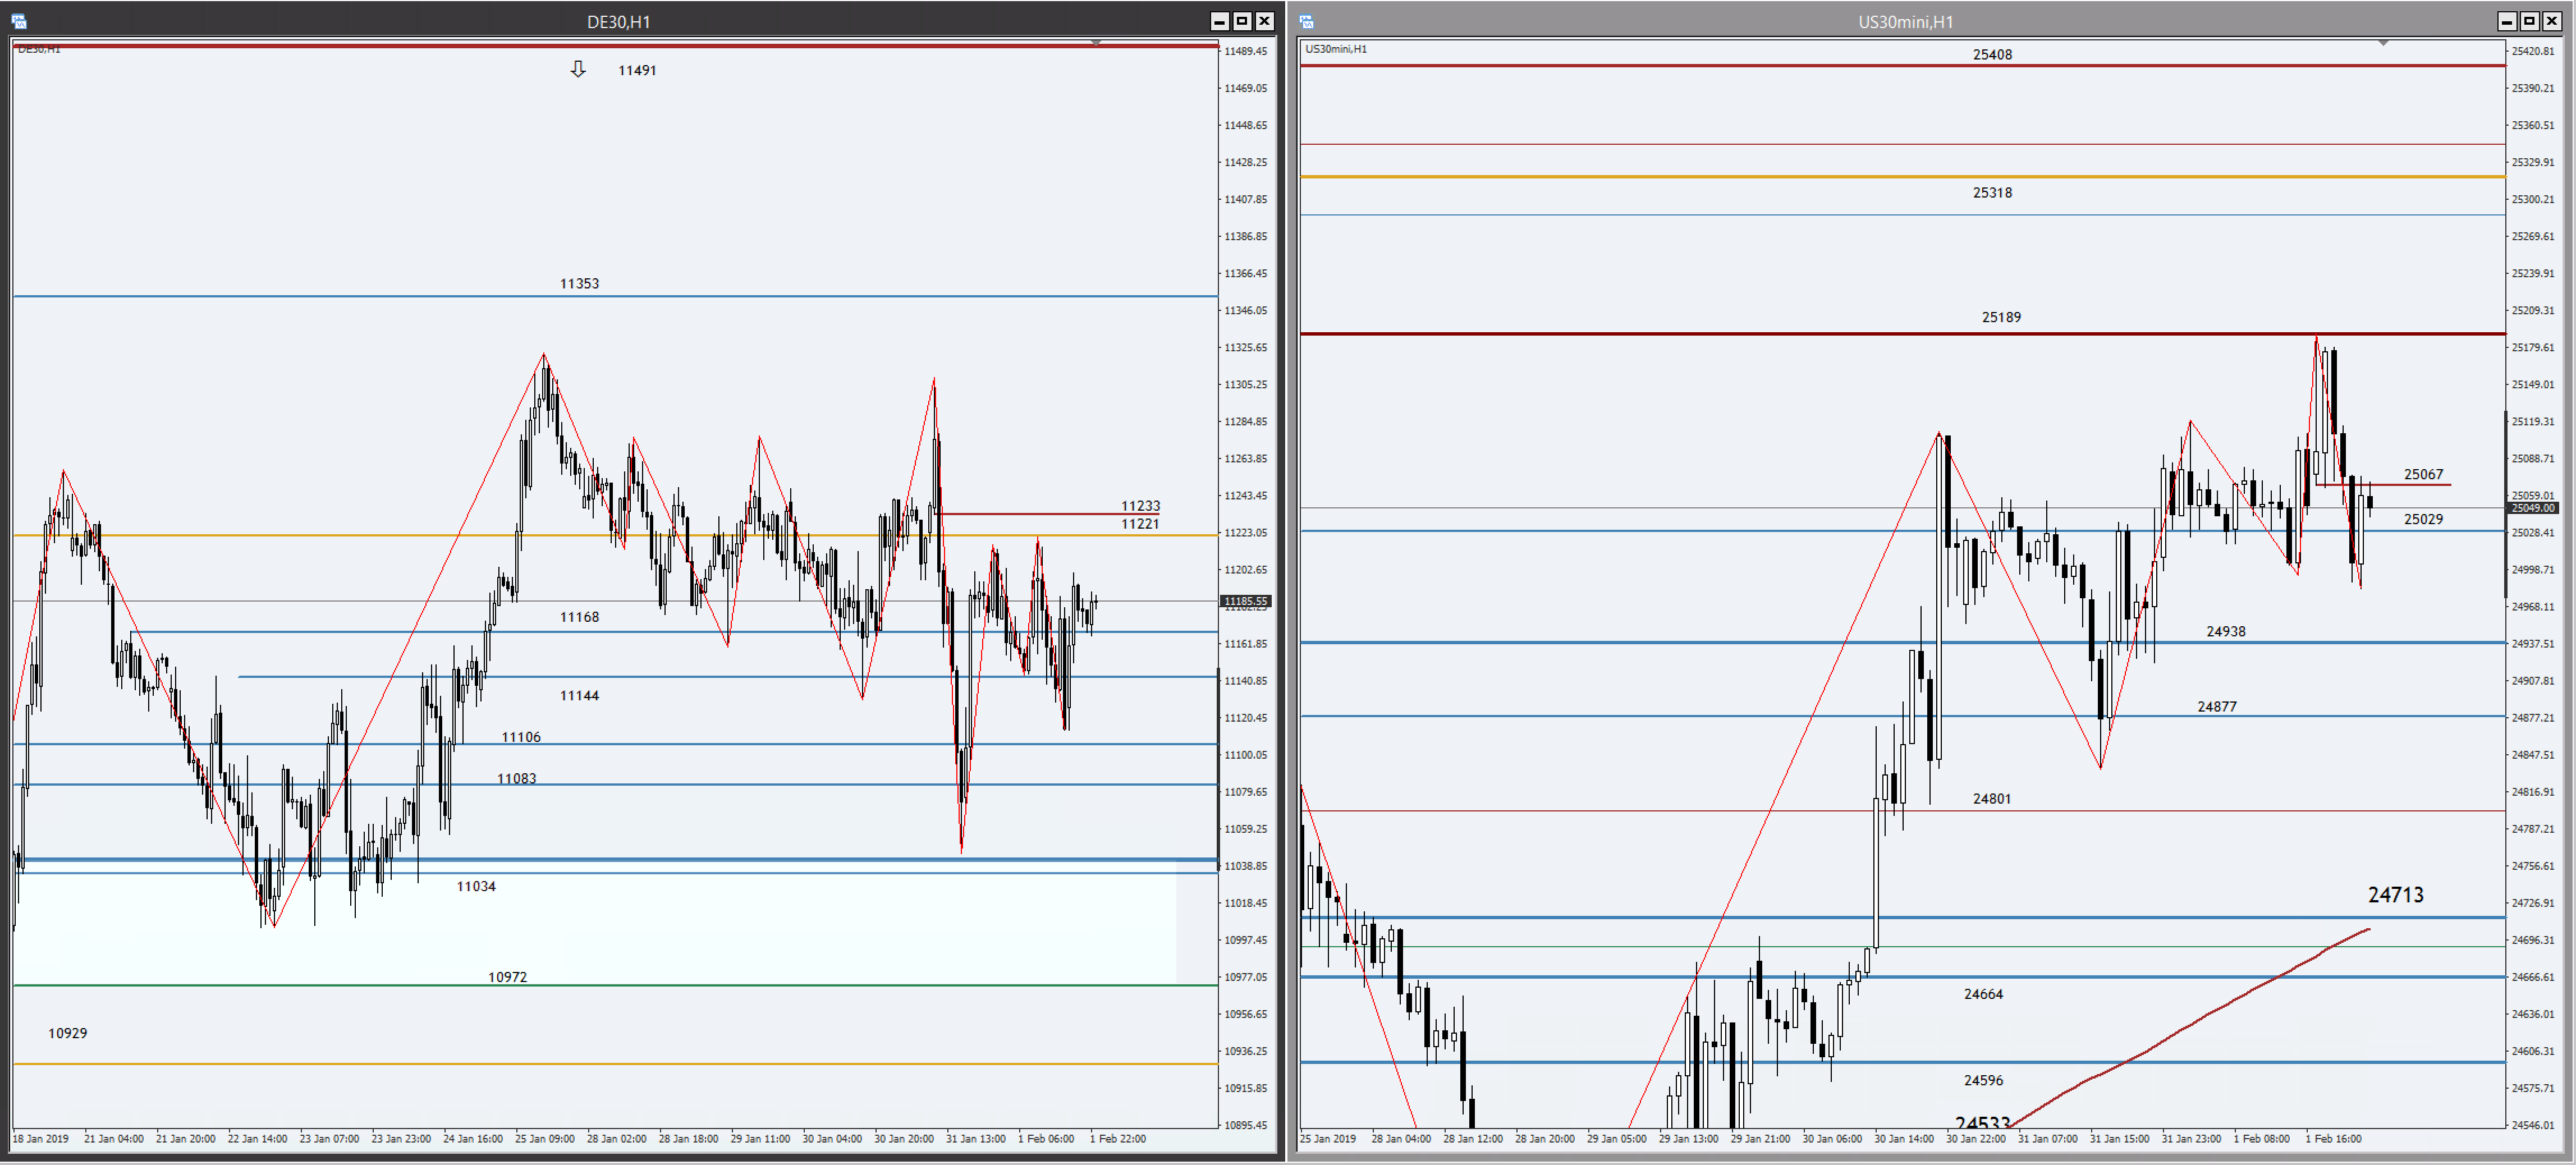Click the DE30 chart window system icon
The image size is (2576, 1165).
[19, 21]
